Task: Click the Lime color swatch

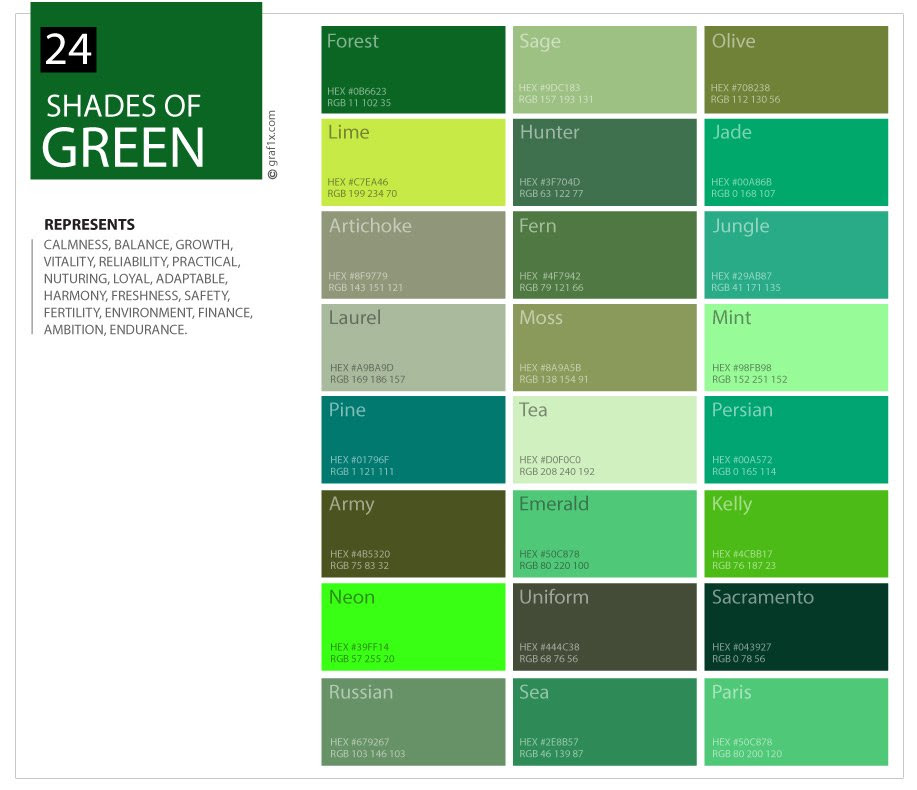Action: pos(413,162)
